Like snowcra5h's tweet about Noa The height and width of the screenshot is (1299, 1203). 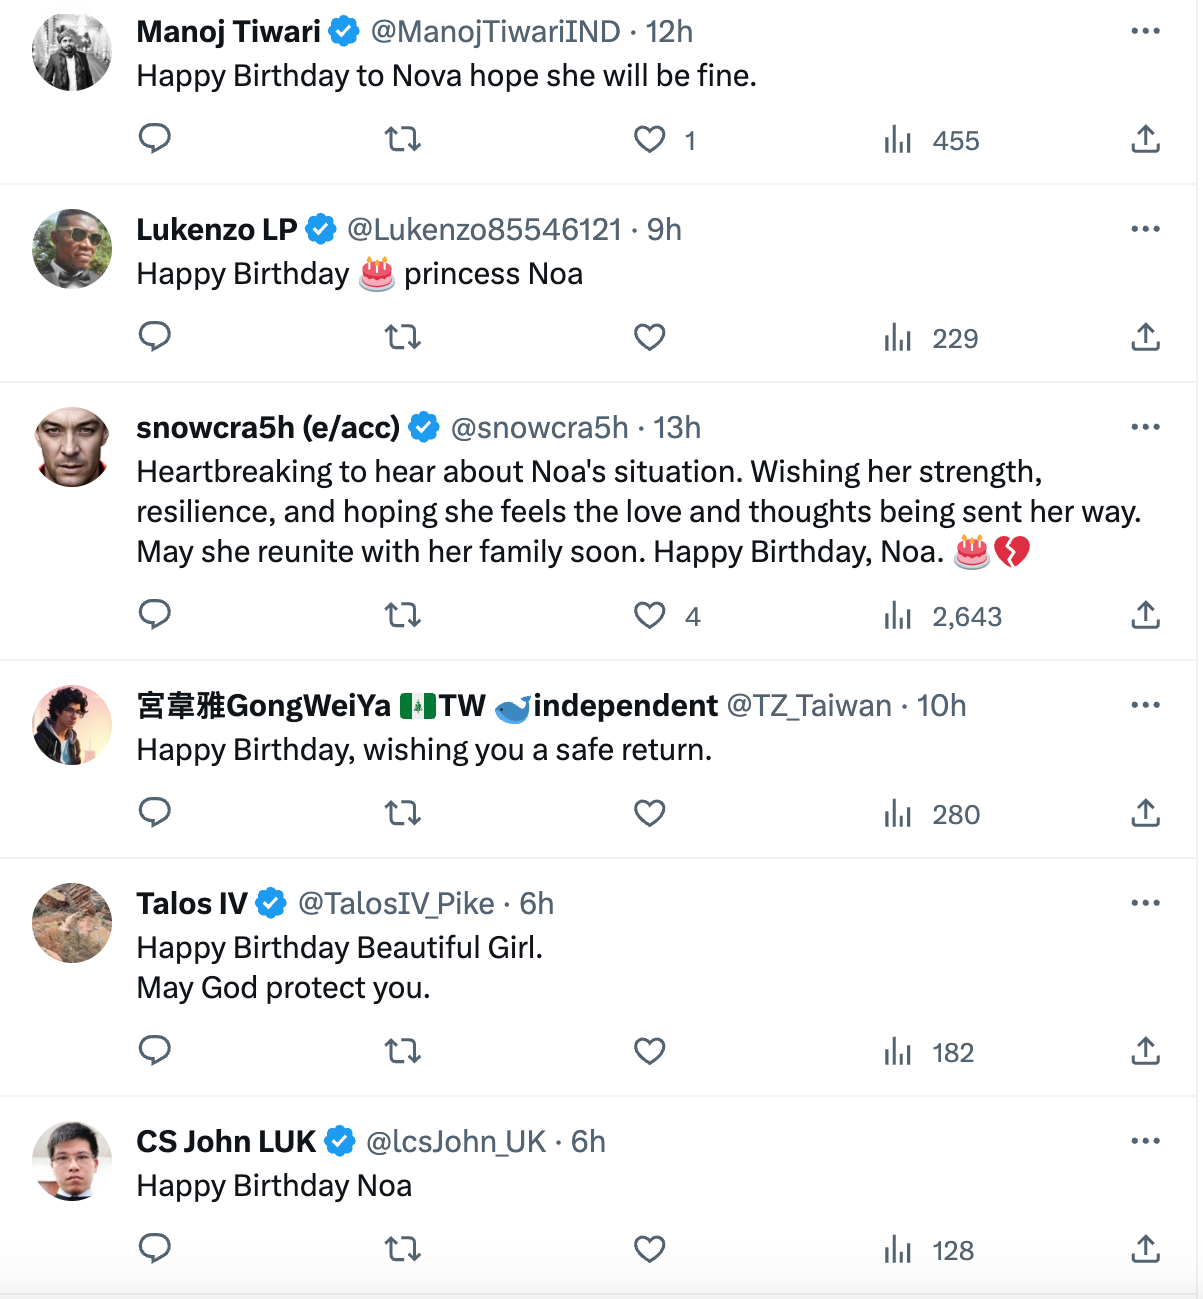click(650, 615)
